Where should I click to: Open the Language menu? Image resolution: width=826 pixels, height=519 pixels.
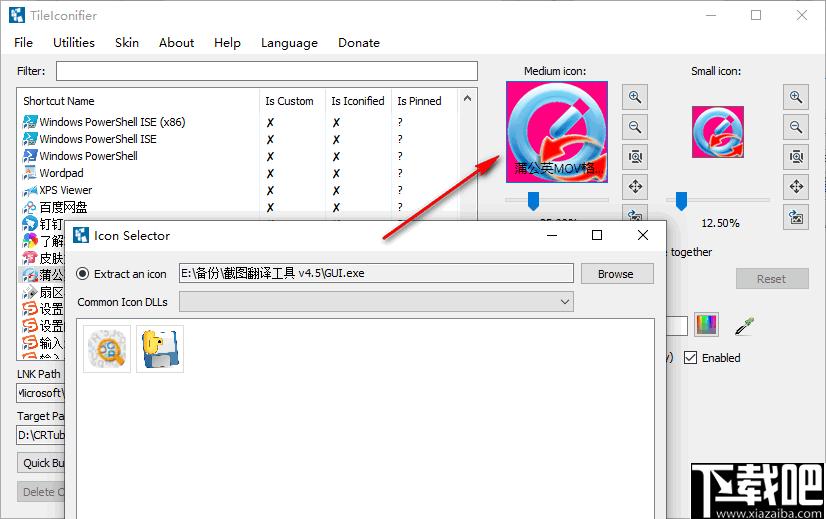tap(289, 43)
